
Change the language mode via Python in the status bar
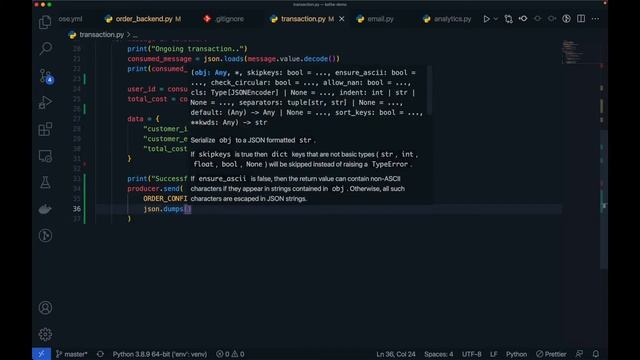pos(516,354)
